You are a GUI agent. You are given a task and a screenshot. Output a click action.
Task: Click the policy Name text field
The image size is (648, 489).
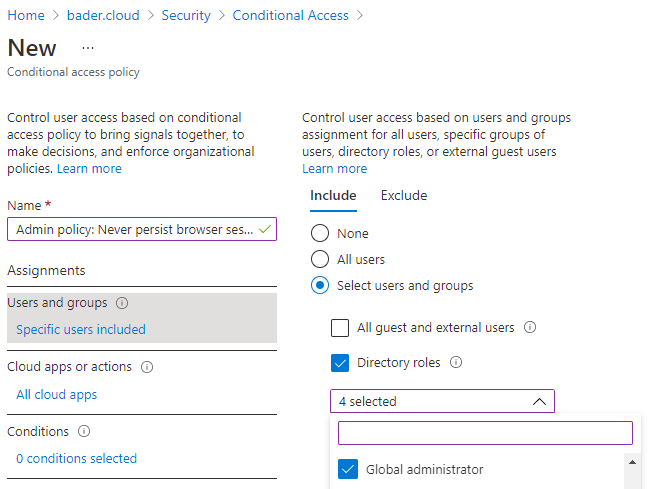pyautogui.click(x=135, y=229)
